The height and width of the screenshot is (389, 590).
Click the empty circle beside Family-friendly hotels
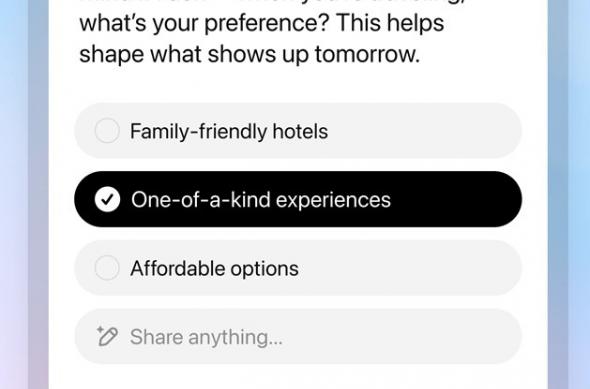[x=107, y=131]
